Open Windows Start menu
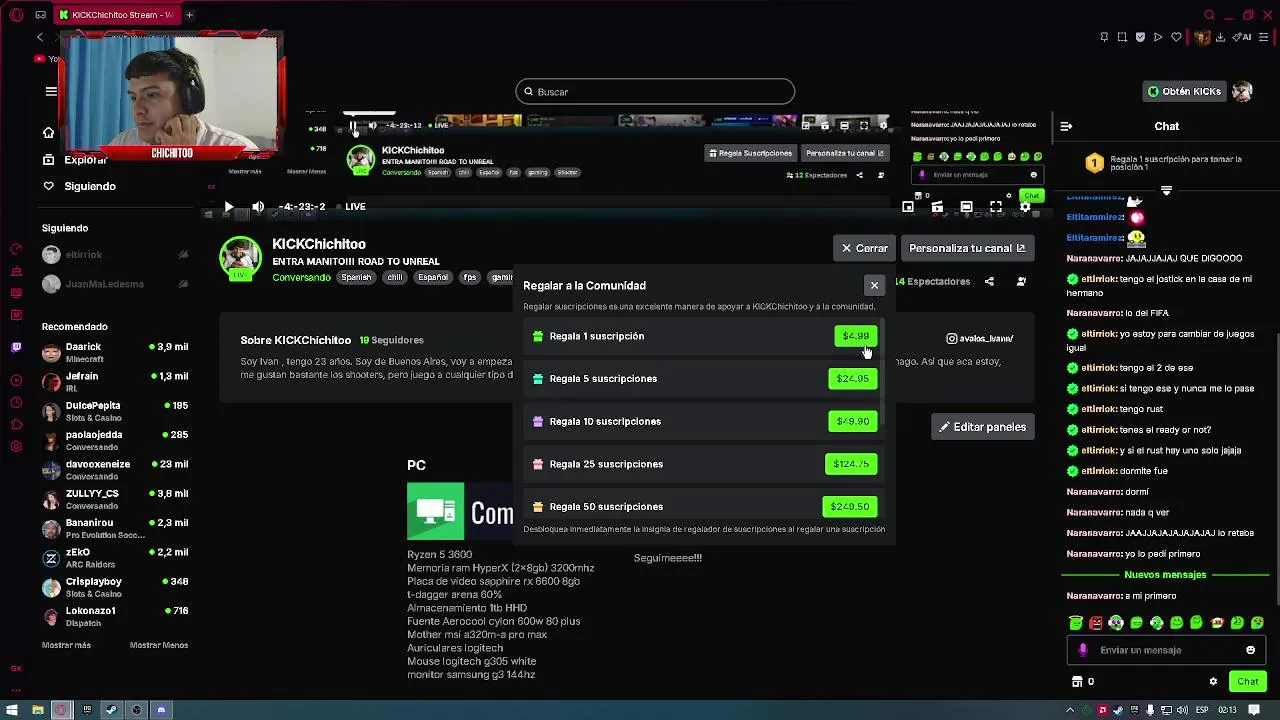The image size is (1280, 720). 12,710
